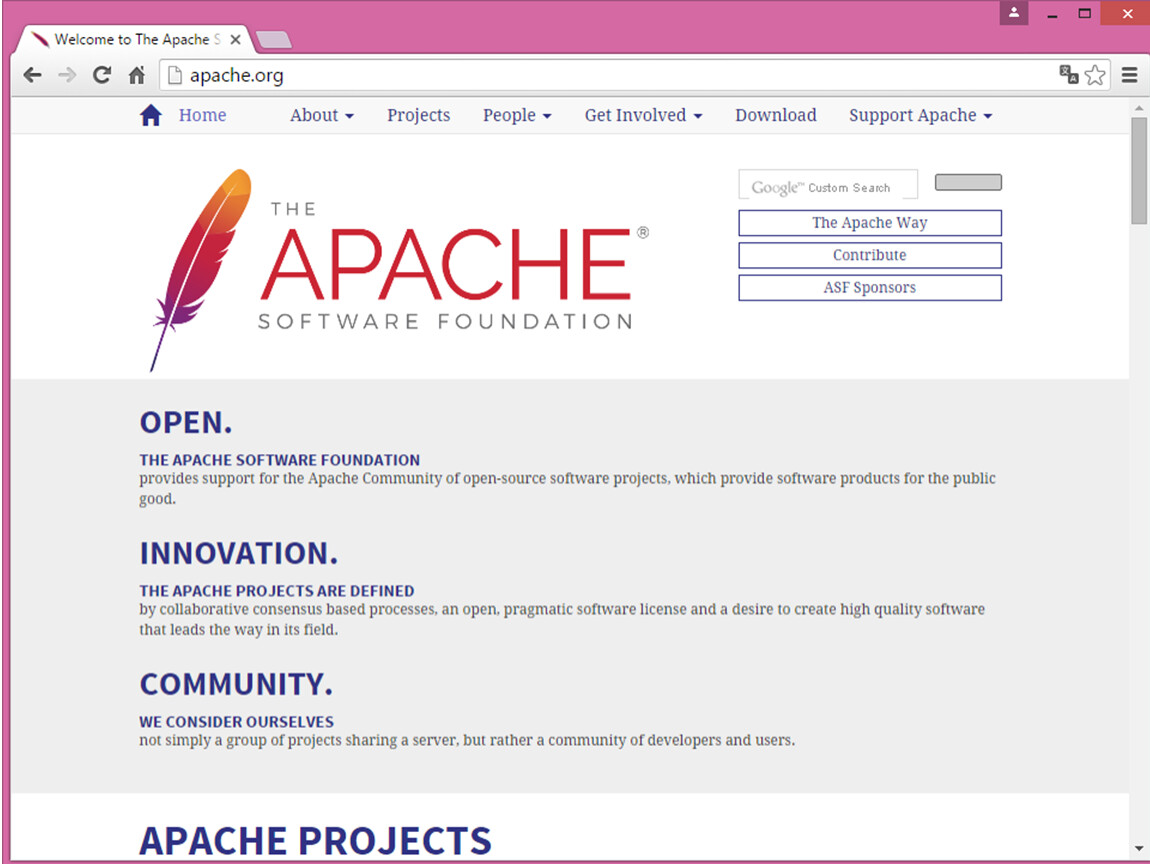Open the Projects navigation item
The image size is (1150, 864).
tap(418, 116)
